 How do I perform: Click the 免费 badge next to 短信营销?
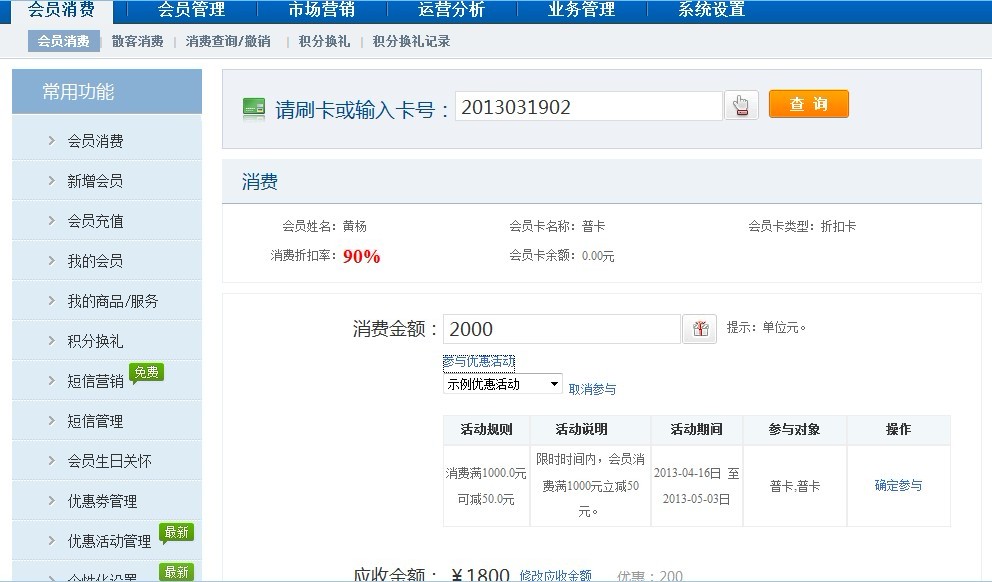[x=146, y=372]
